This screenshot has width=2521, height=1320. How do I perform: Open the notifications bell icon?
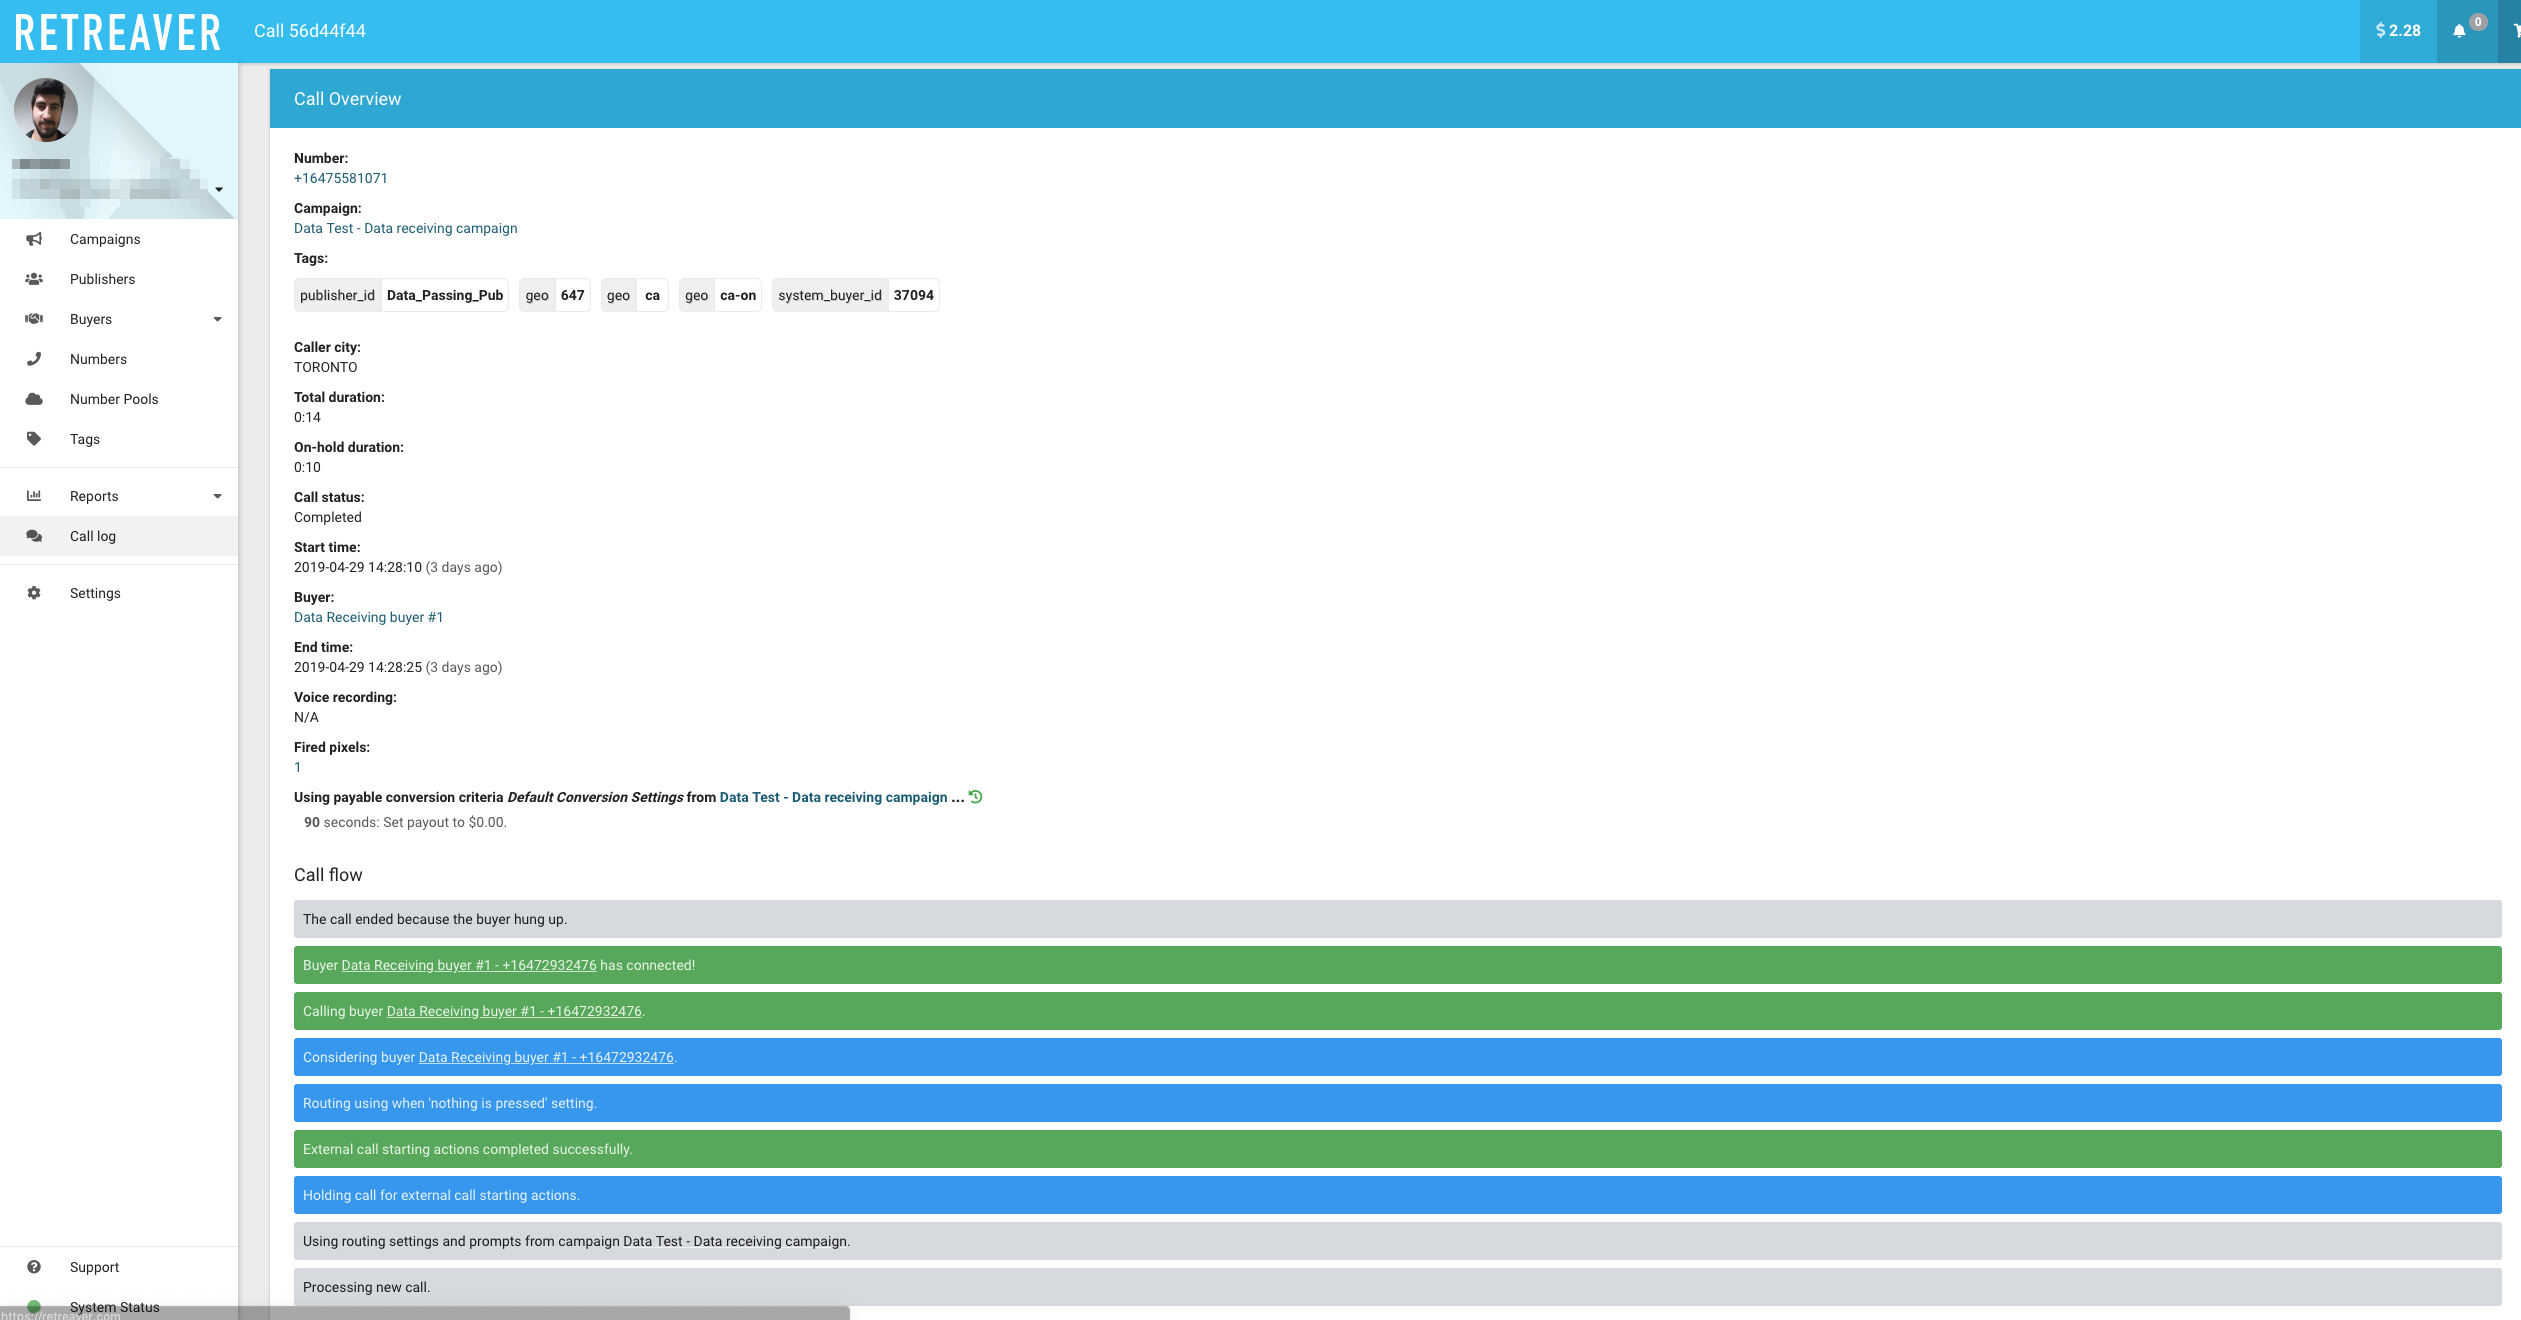[x=2459, y=31]
